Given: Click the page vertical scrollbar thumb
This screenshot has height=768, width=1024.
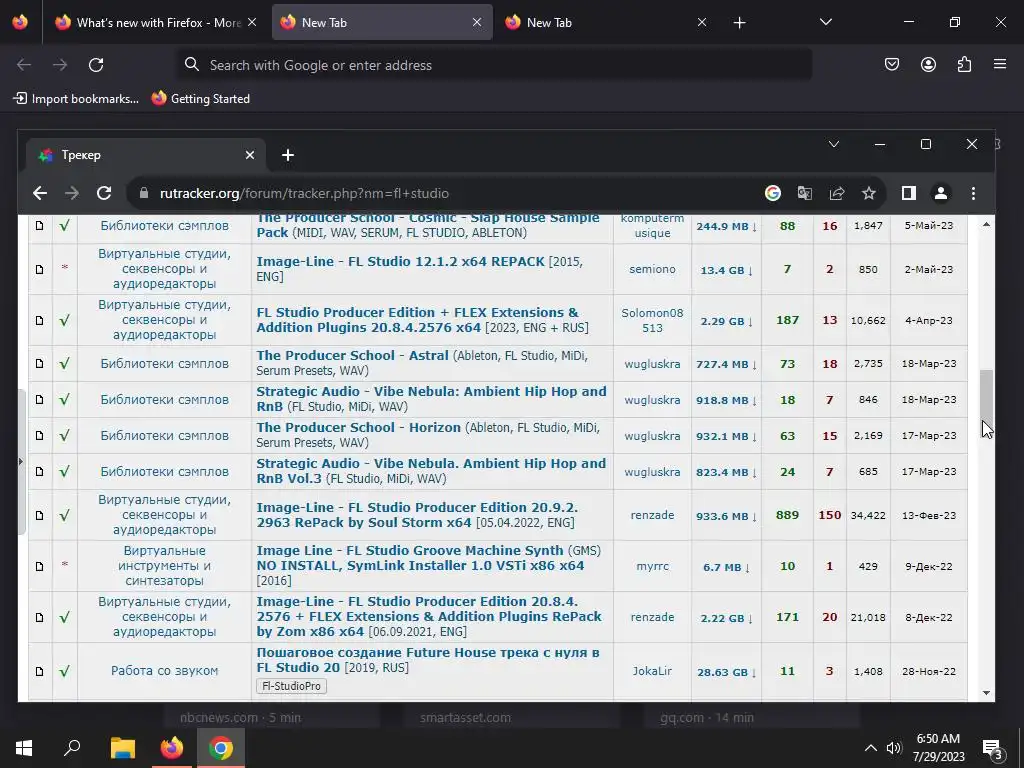Looking at the screenshot, I should point(986,398).
